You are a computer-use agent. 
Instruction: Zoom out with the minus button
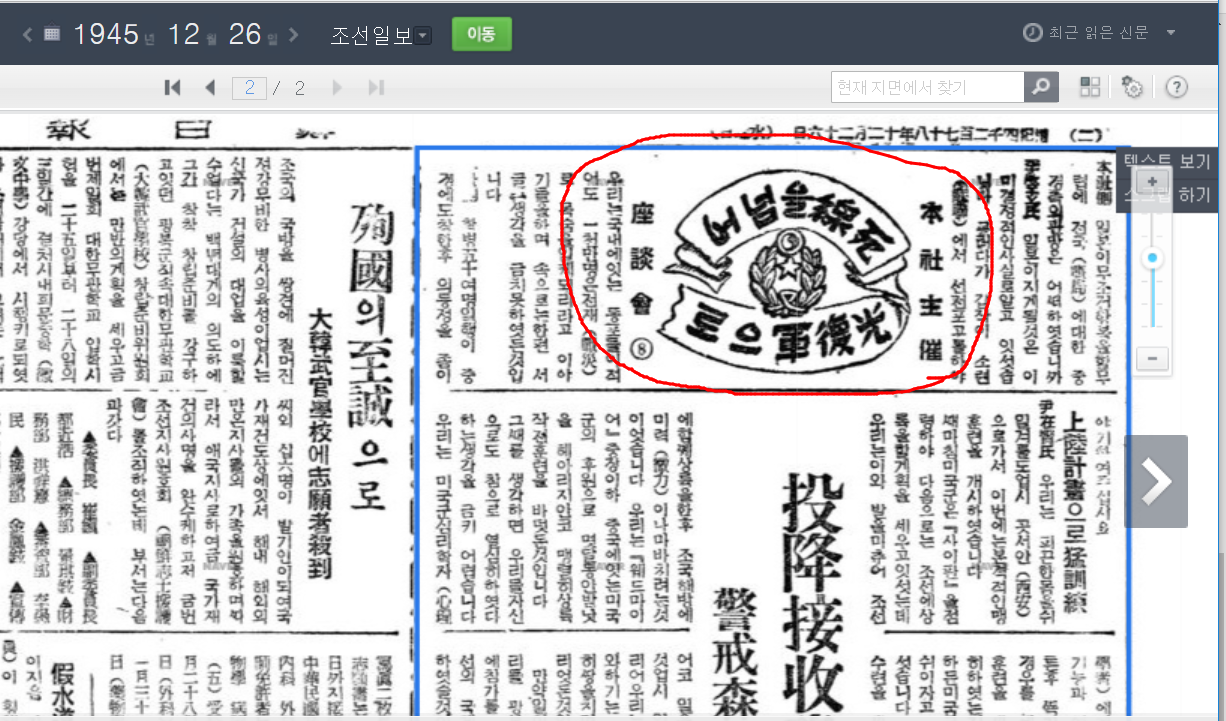[1153, 357]
